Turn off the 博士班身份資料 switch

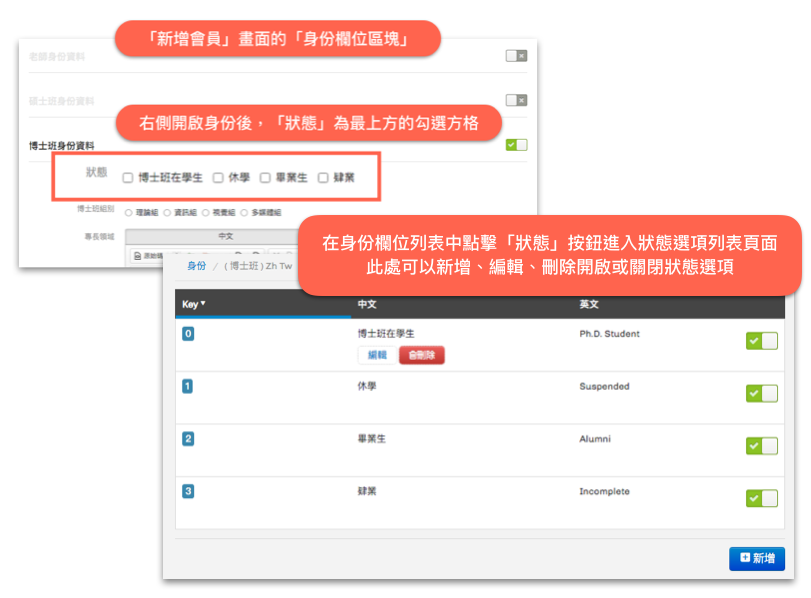point(516,145)
